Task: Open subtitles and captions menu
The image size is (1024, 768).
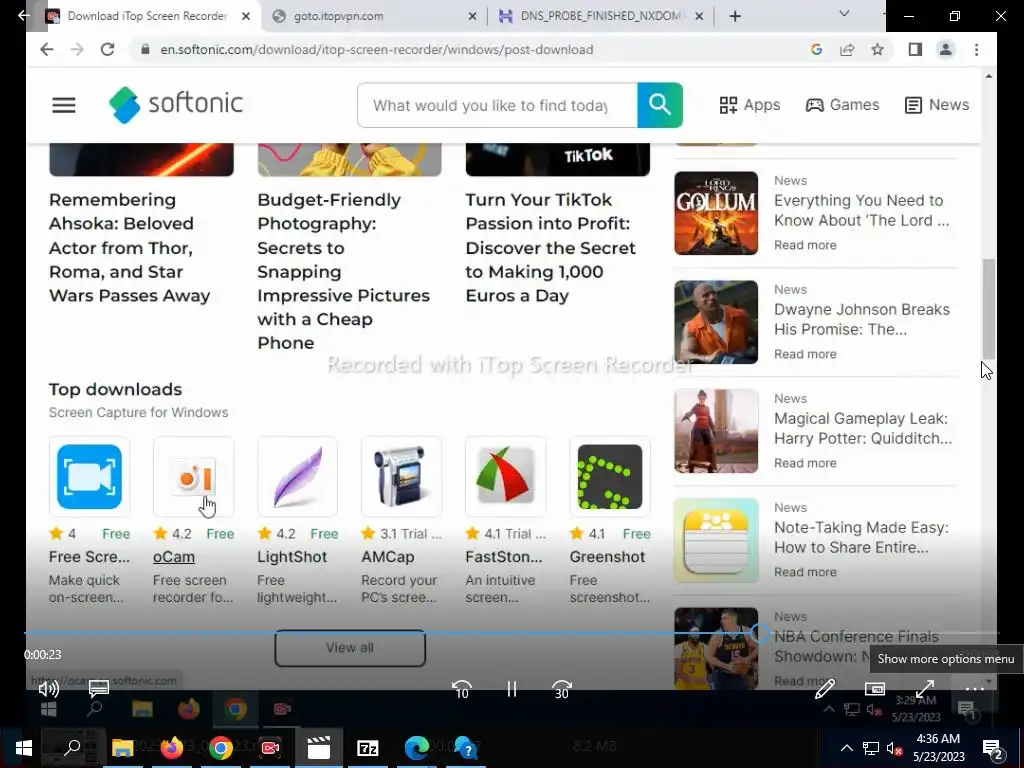Action: pyautogui.click(x=99, y=688)
